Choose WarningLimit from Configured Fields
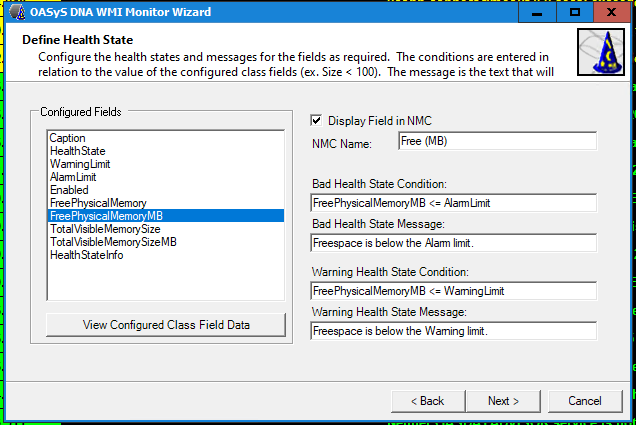The image size is (636, 425). pyautogui.click(x=80, y=164)
